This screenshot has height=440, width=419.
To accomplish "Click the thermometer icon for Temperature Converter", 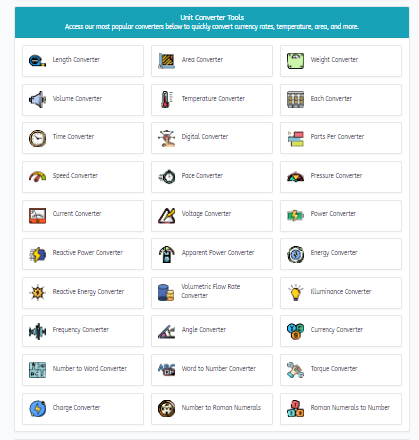I will [x=166, y=99].
